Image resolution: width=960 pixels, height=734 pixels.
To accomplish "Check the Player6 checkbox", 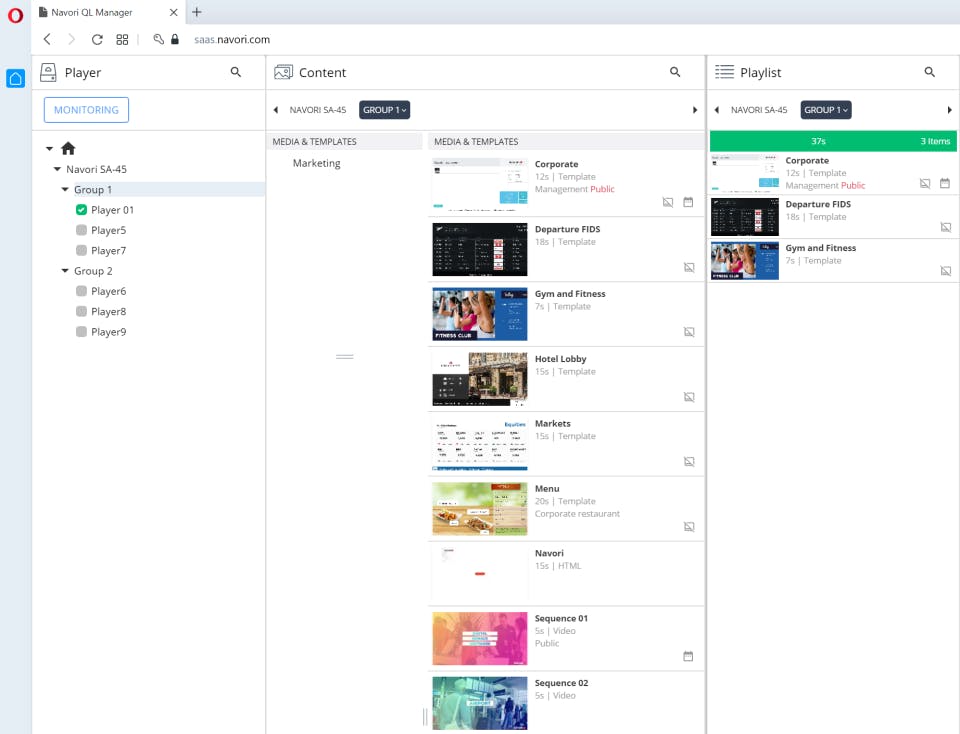I will coord(81,291).
